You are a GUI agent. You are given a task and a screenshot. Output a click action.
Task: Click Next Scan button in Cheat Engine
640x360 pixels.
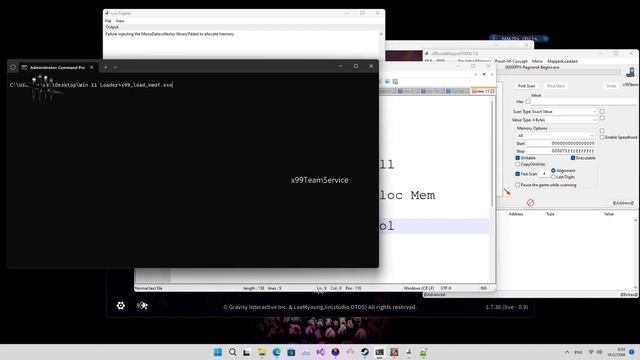tap(556, 86)
